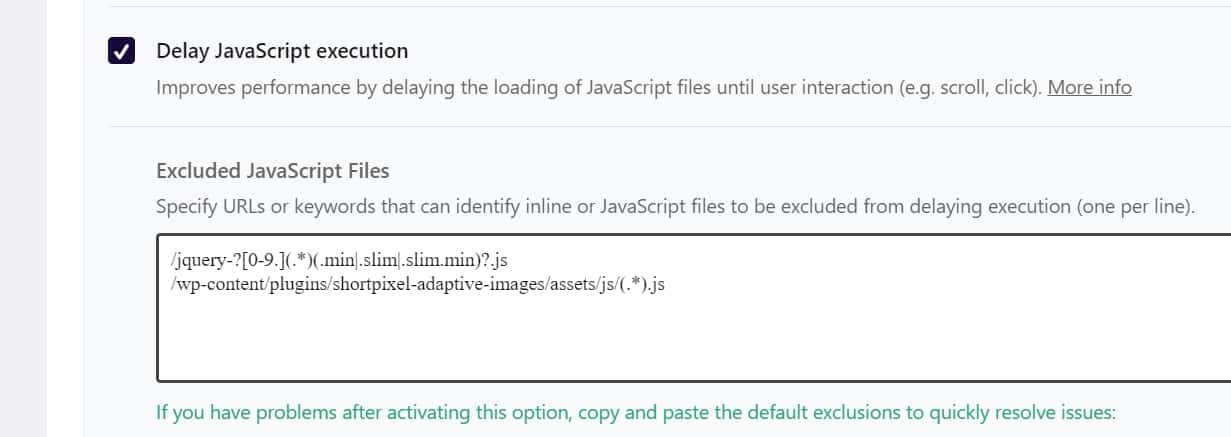Click empty area inside the exclusions textarea

[690, 340]
